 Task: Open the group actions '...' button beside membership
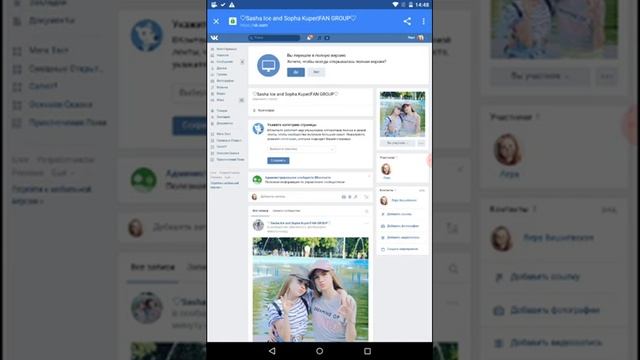pyautogui.click(x=421, y=143)
